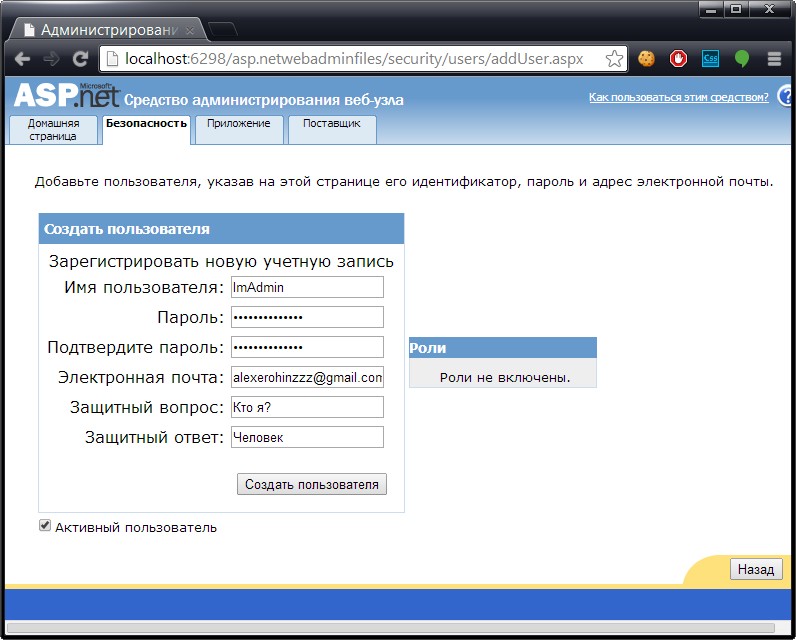Click the 'Электронная почта:' label

pyautogui.click(x=141, y=377)
